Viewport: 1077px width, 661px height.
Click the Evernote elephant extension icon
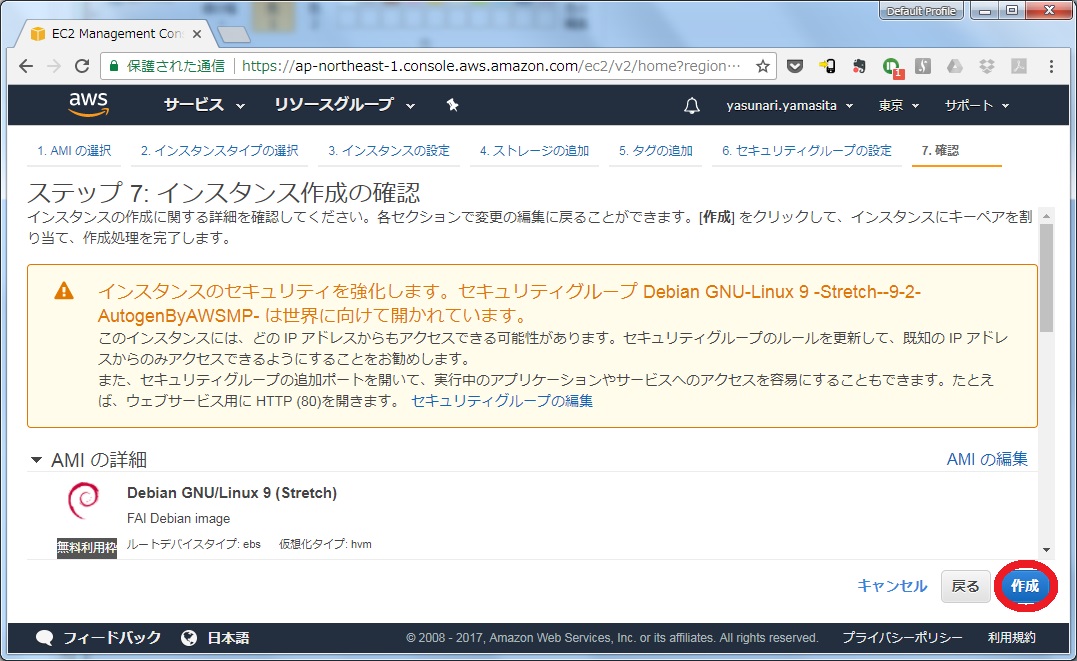coord(859,66)
